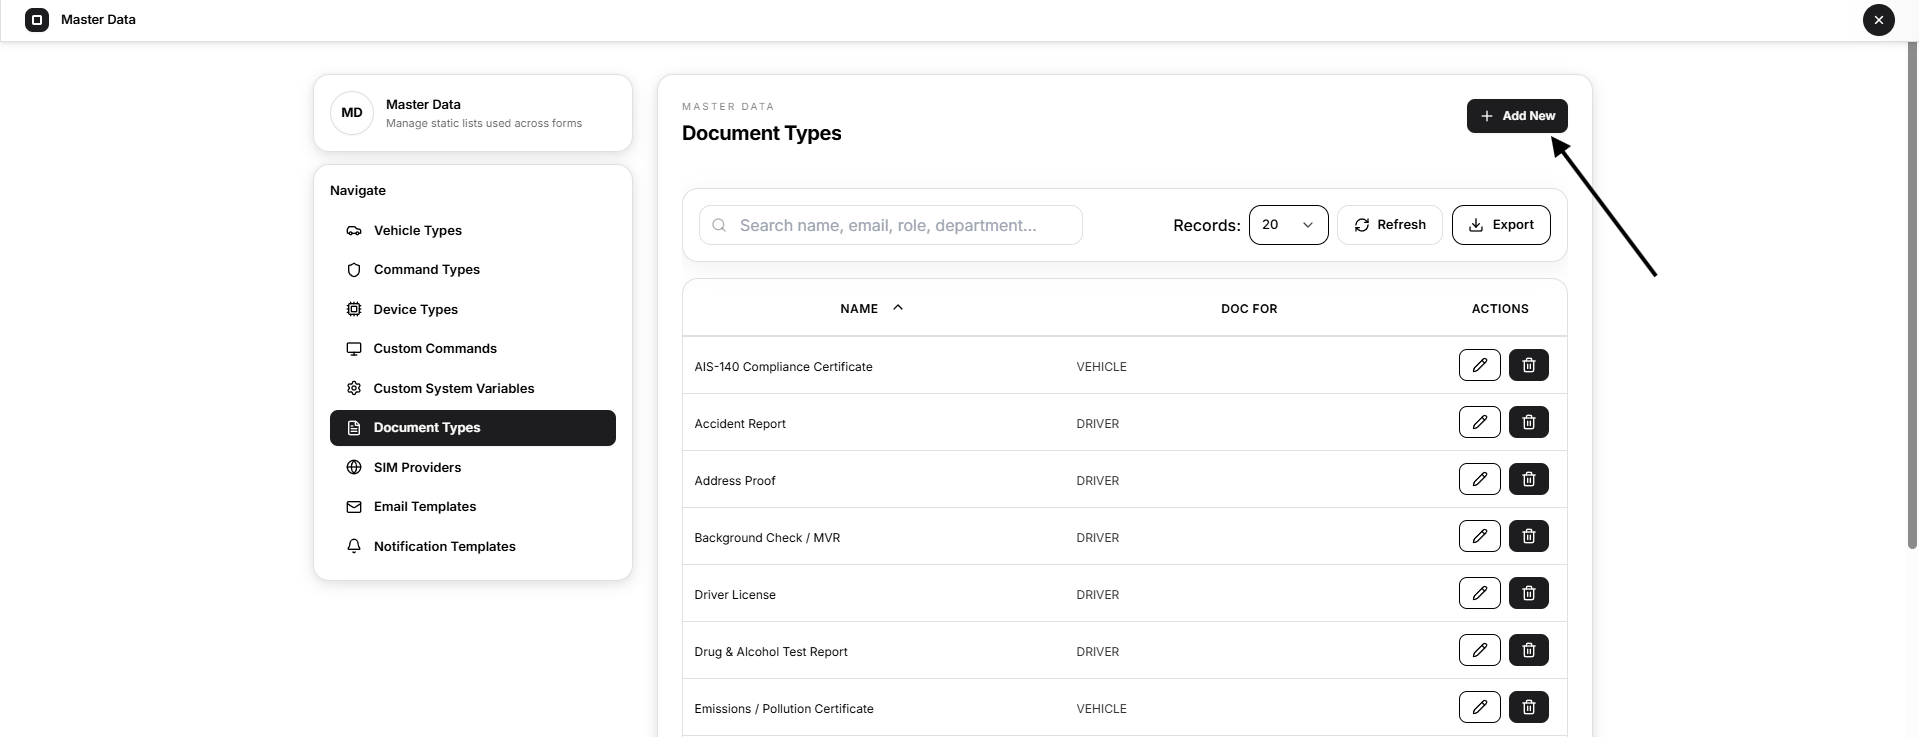The width and height of the screenshot is (1919, 737).
Task: Open the Records per page dropdown
Action: tap(1288, 225)
